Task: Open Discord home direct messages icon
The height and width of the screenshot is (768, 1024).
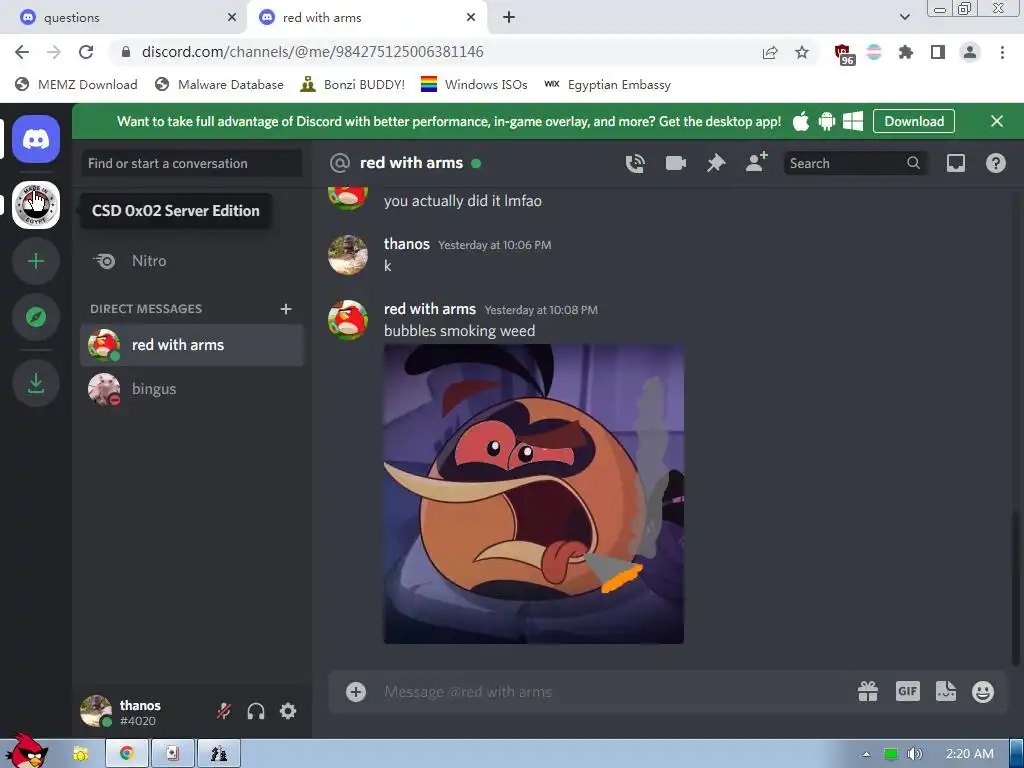Action: [36, 139]
